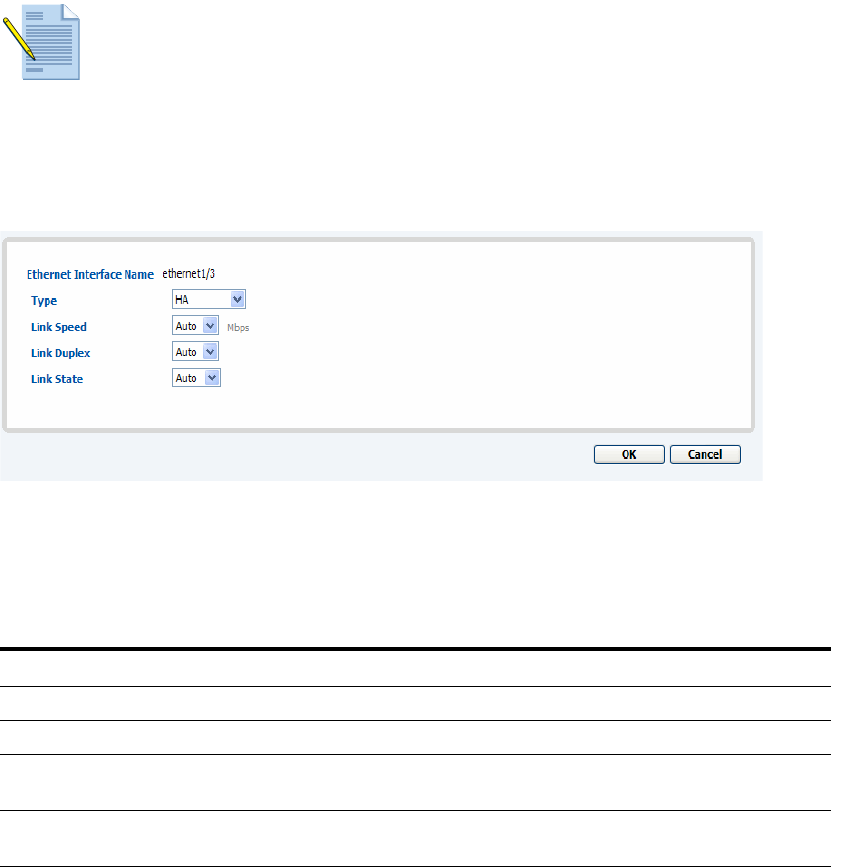
Task: Click the Type field label
Action: 44,301
